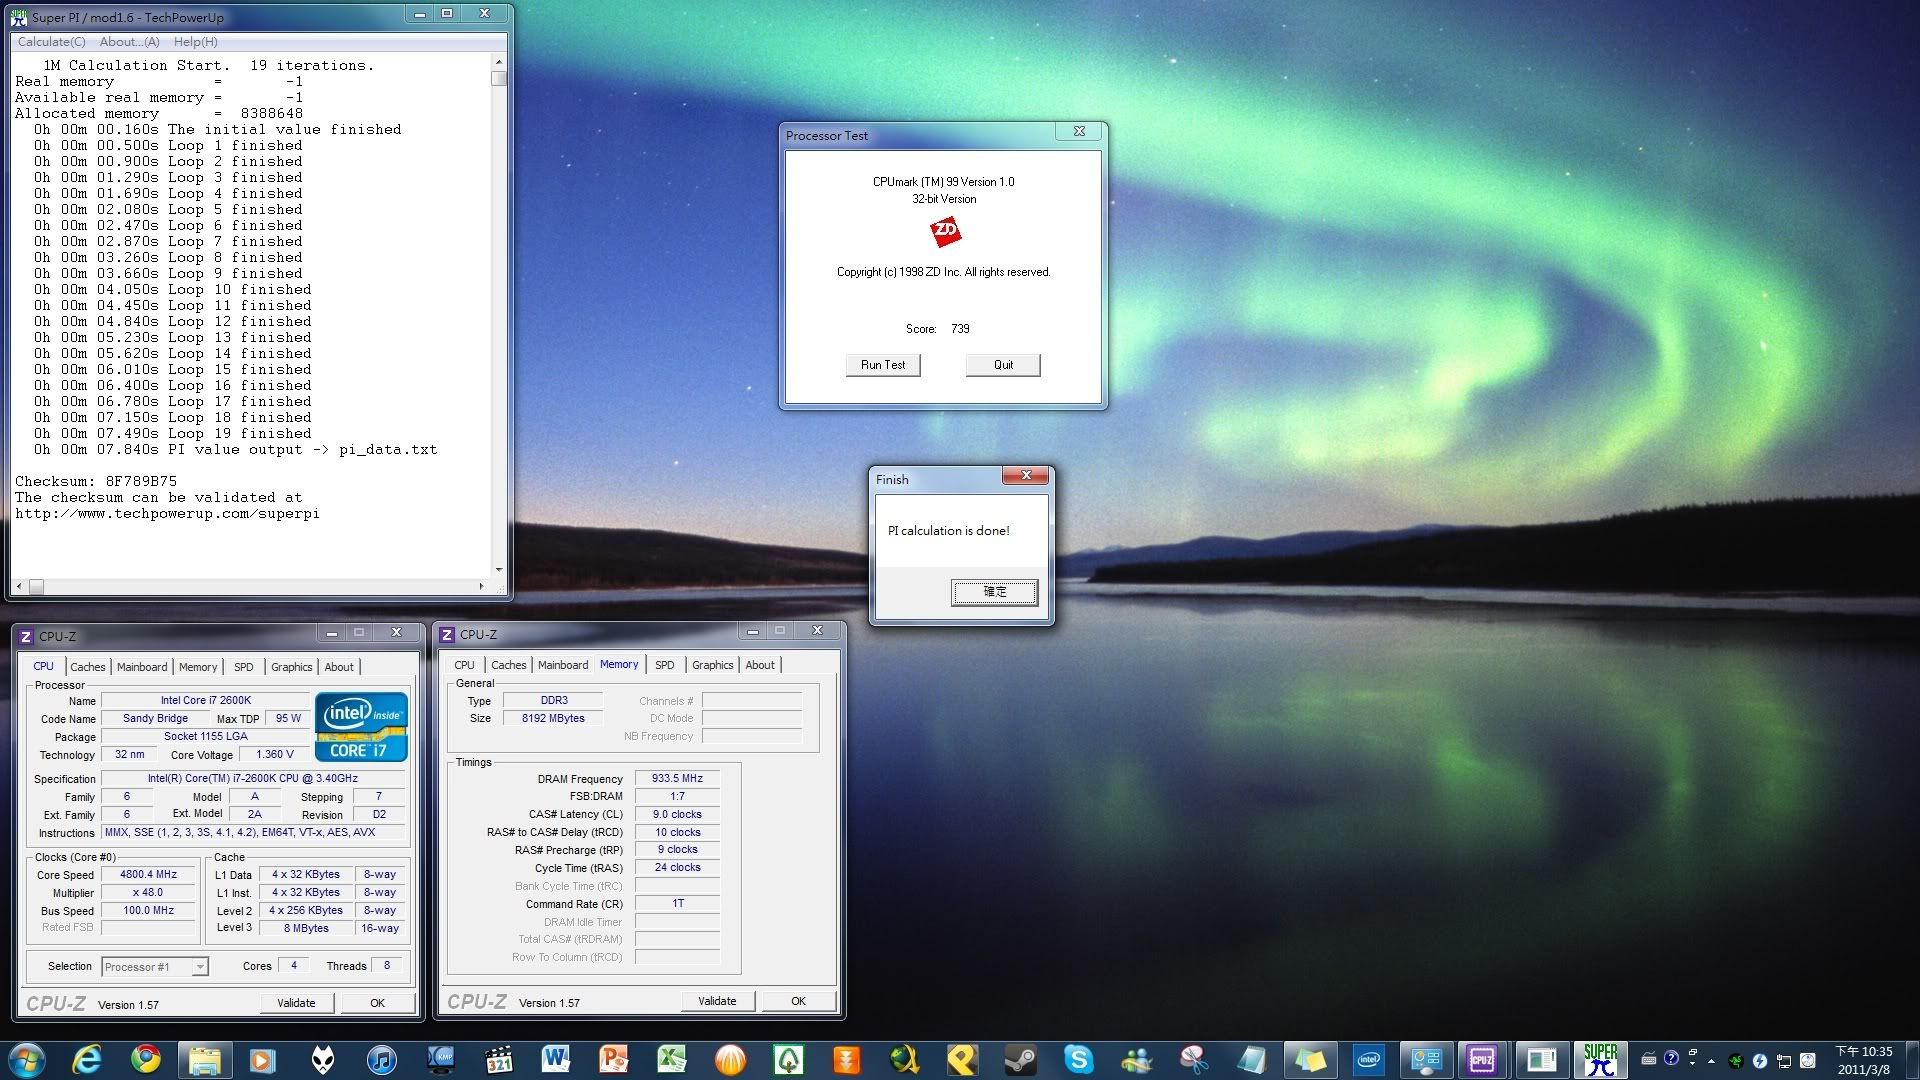The height and width of the screenshot is (1080, 1920).
Task: Launch Windows Media Player from taskbar
Action: tap(263, 1059)
